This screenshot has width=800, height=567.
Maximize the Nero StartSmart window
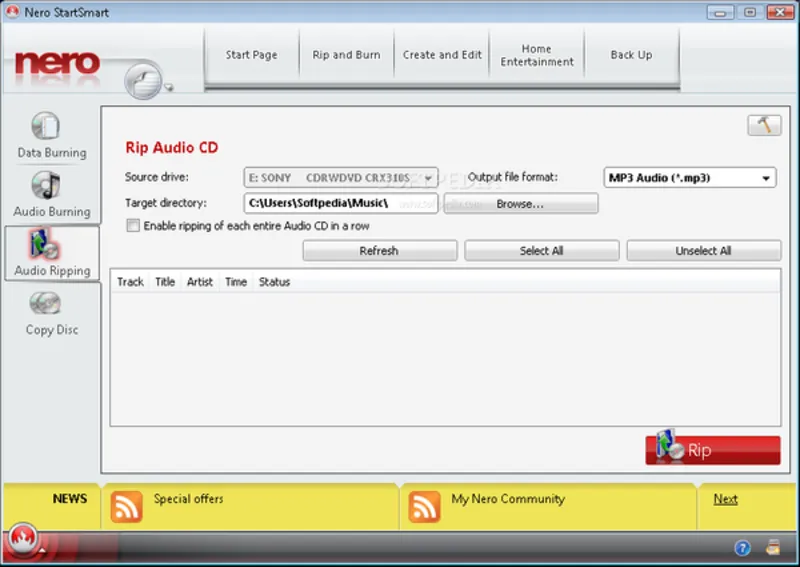pyautogui.click(x=750, y=12)
